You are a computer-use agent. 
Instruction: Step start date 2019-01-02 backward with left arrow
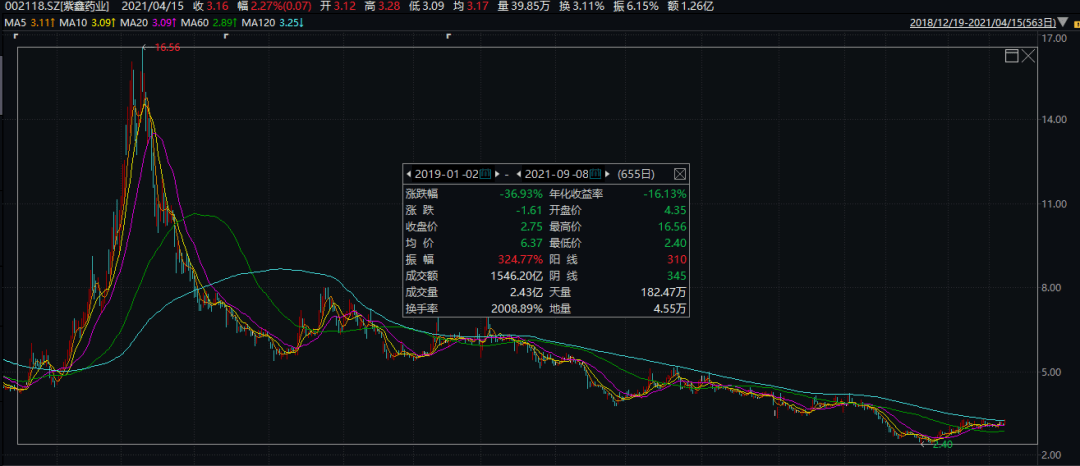coord(408,174)
